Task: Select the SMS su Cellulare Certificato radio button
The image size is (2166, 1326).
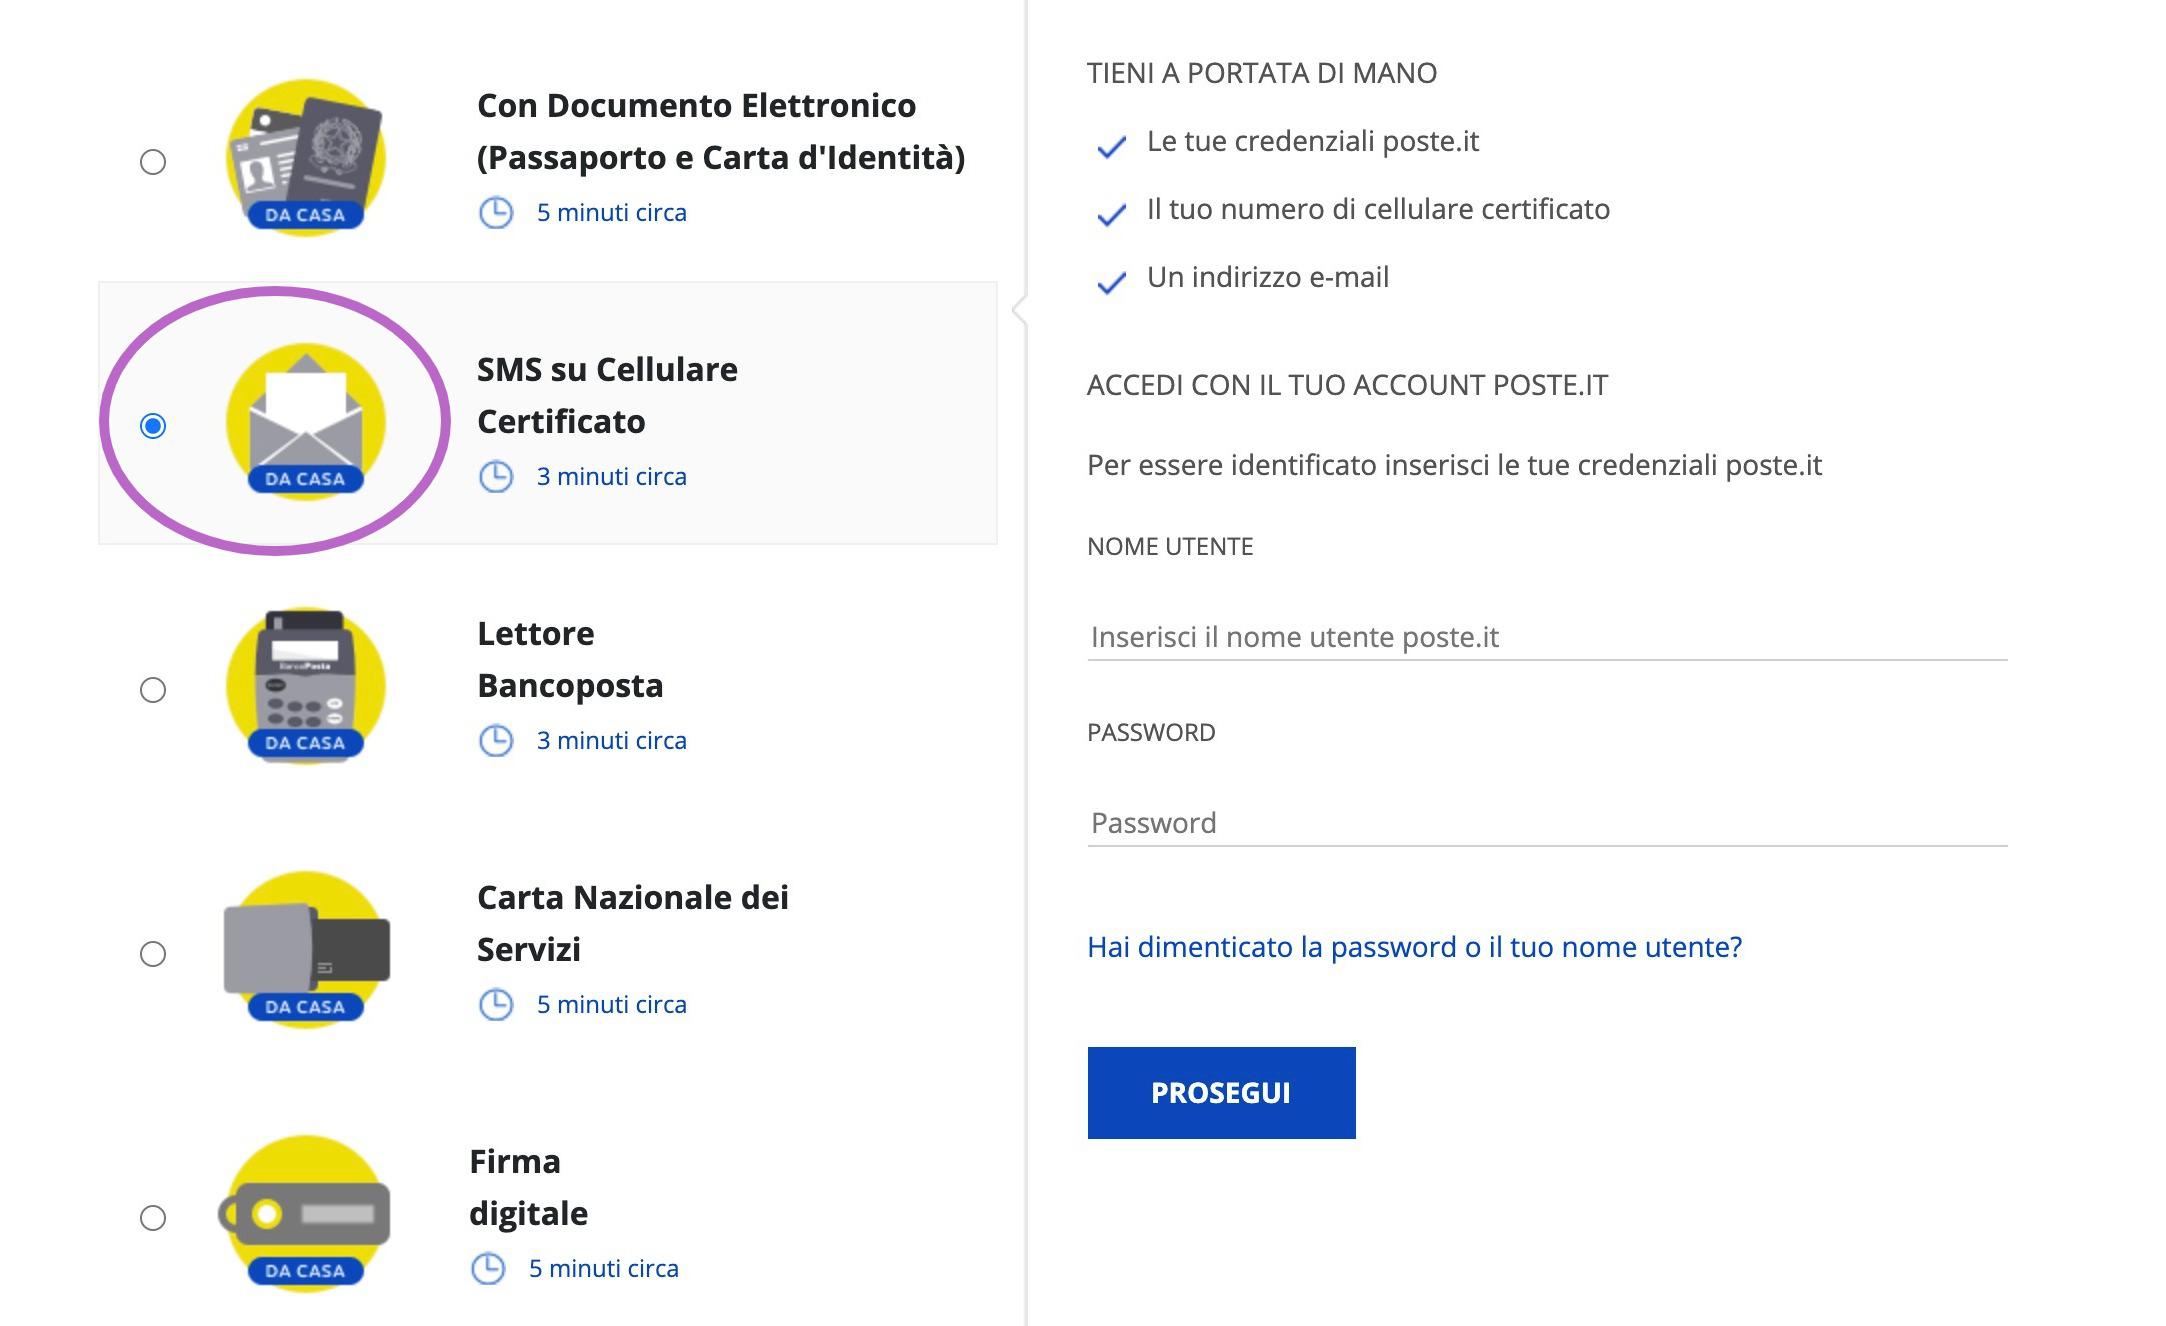Action: click(x=153, y=426)
